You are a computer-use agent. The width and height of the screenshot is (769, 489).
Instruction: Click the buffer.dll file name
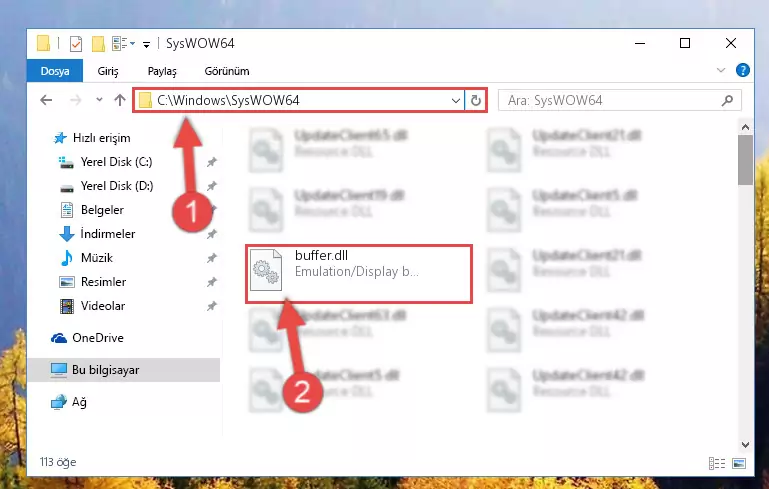tap(321, 256)
